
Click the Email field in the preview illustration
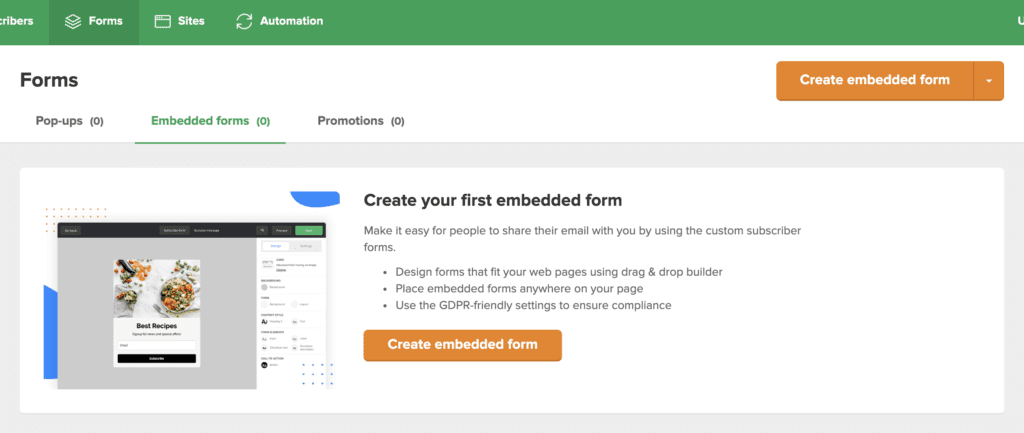point(157,345)
